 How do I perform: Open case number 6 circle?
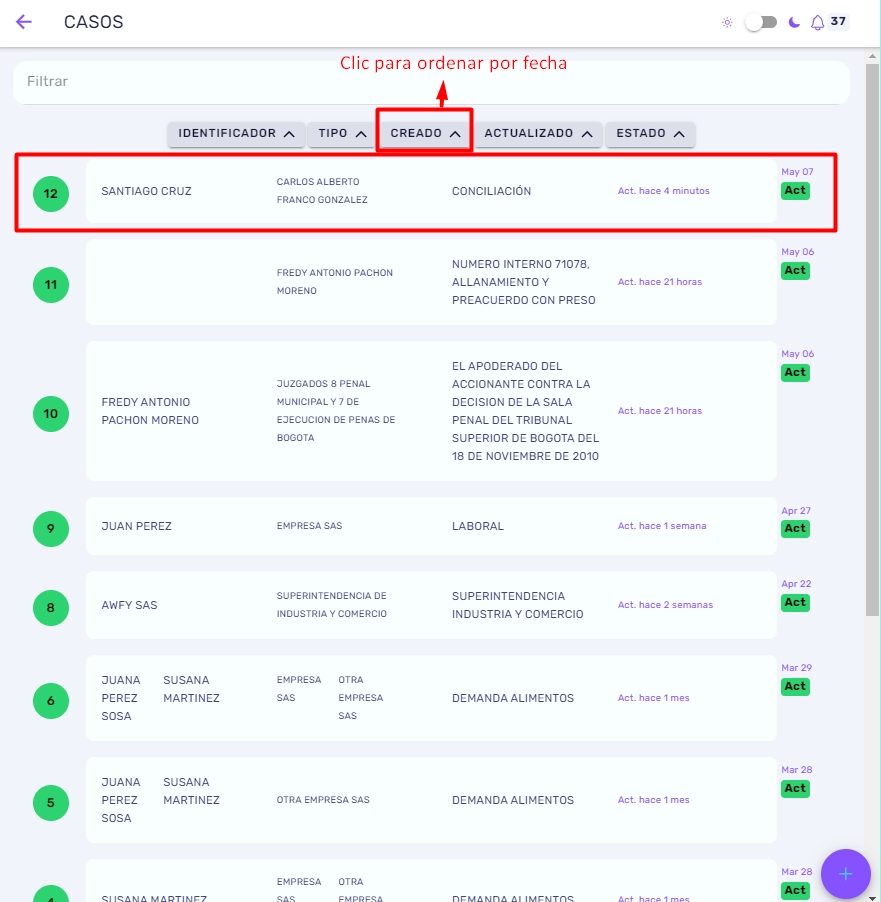(x=51, y=701)
